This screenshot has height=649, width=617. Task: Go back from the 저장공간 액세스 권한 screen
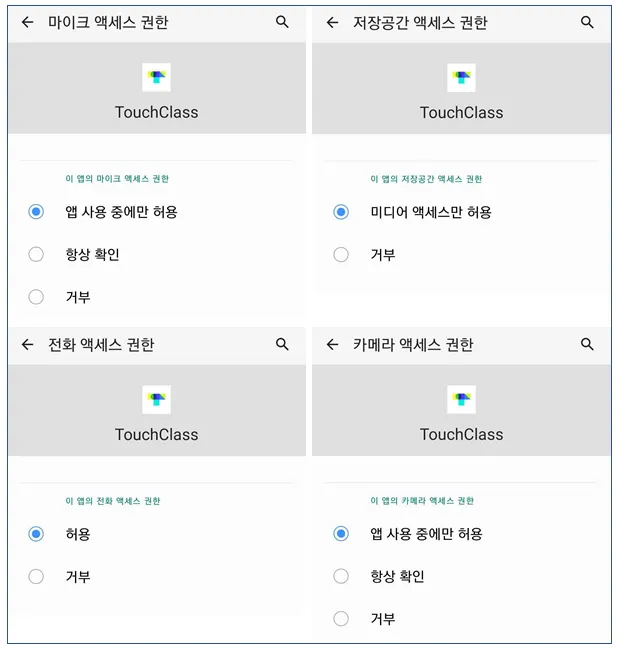[333, 22]
